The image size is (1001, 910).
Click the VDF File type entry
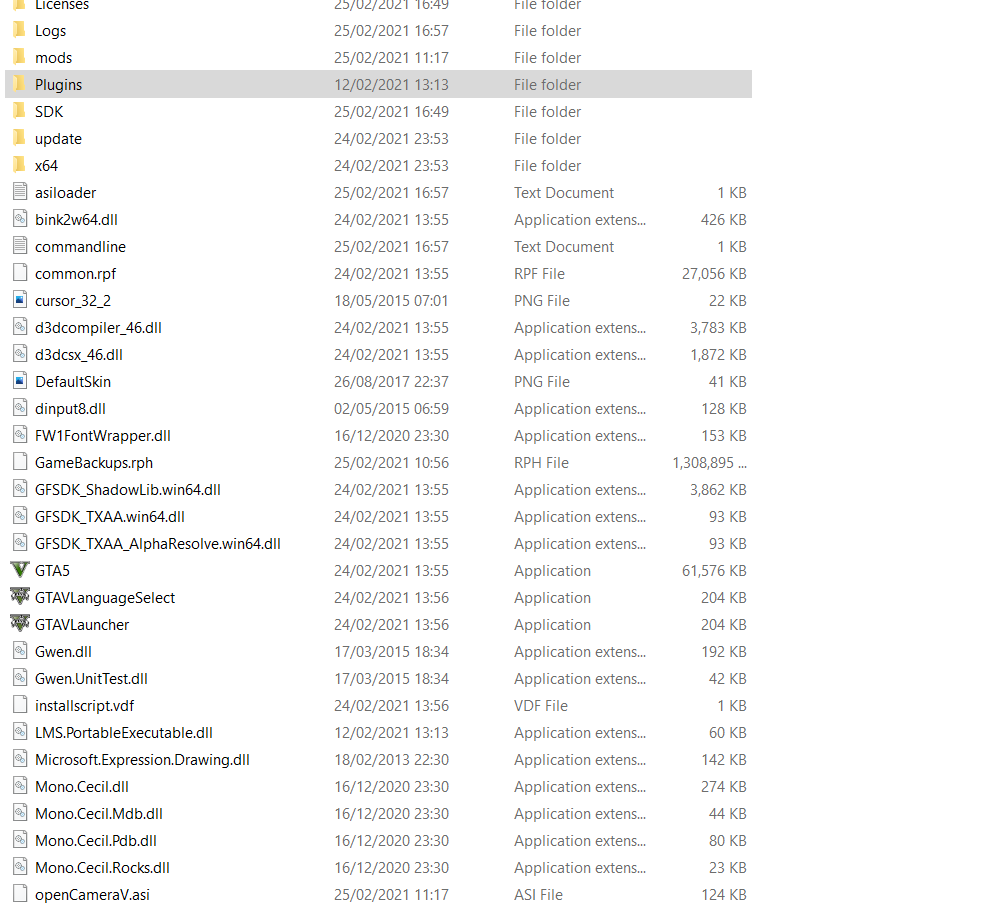click(541, 706)
